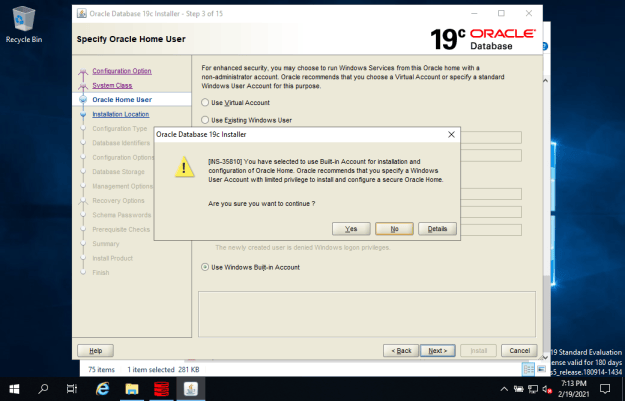Select the Use Existing Windows User option

[247, 120]
